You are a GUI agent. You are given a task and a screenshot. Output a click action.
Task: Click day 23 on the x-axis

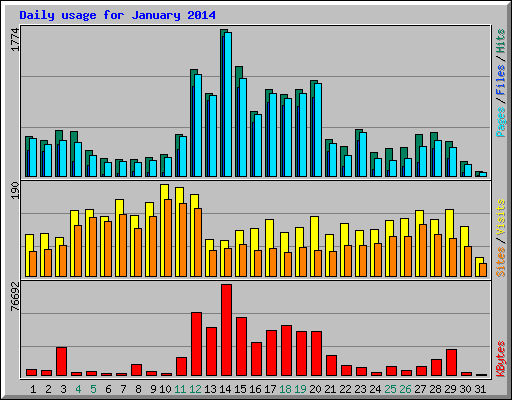[360, 389]
